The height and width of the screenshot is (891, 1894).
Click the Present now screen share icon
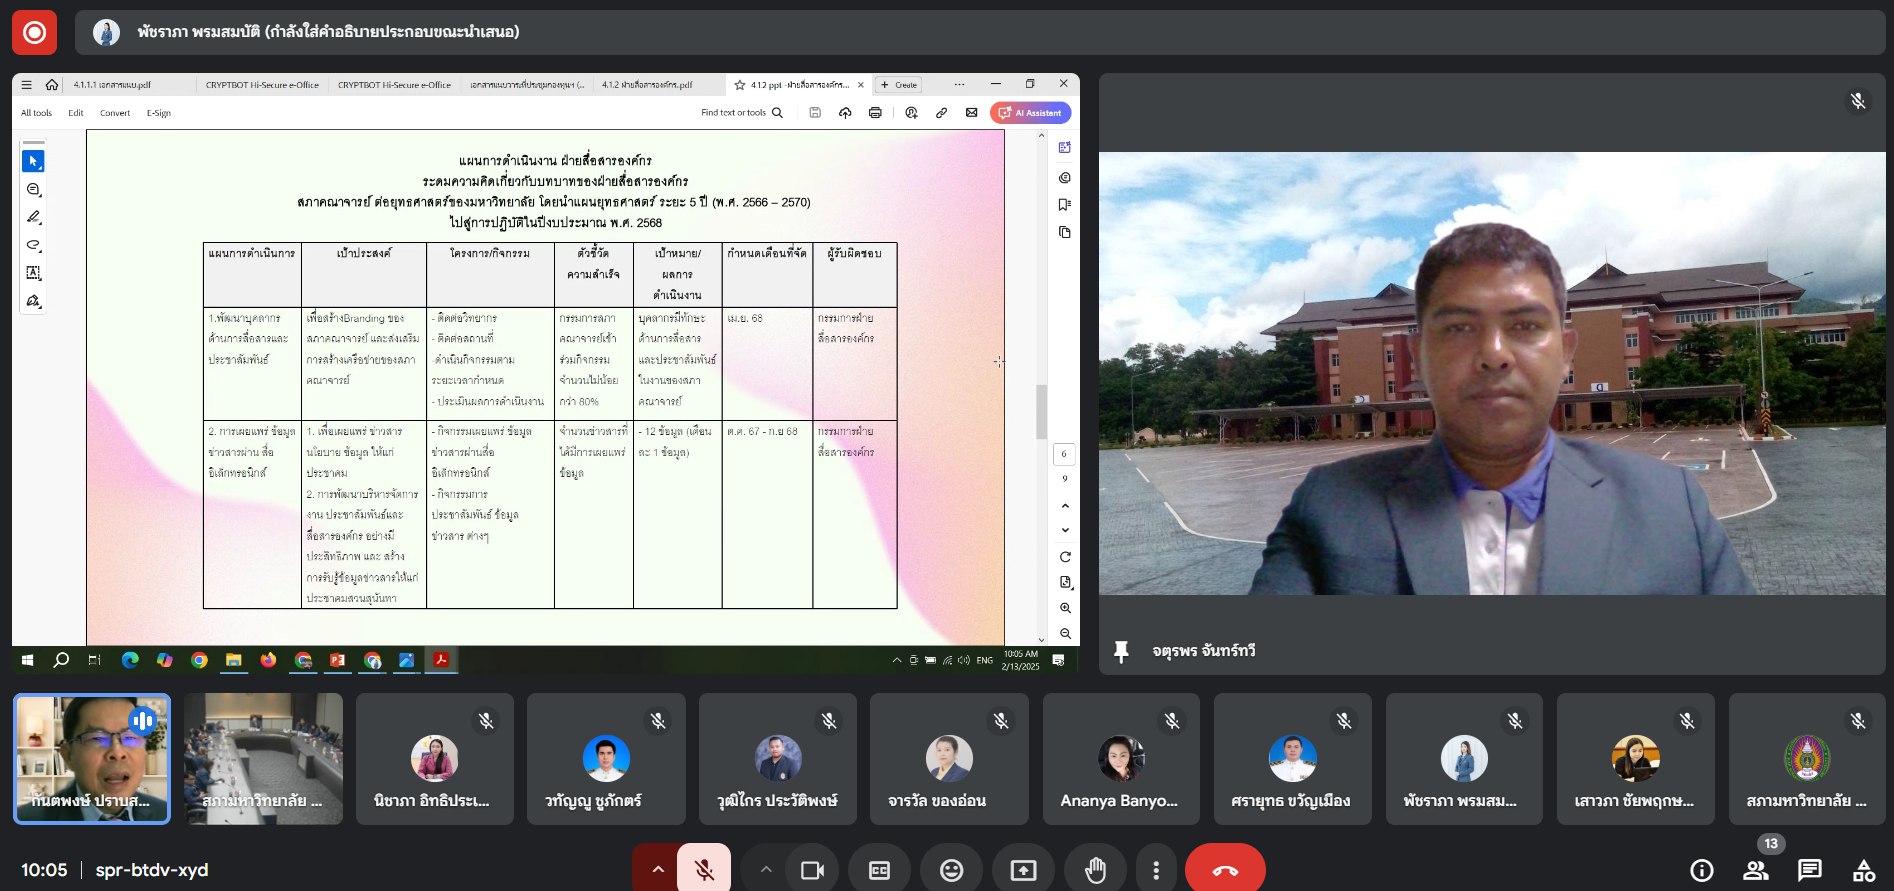pos(1023,870)
